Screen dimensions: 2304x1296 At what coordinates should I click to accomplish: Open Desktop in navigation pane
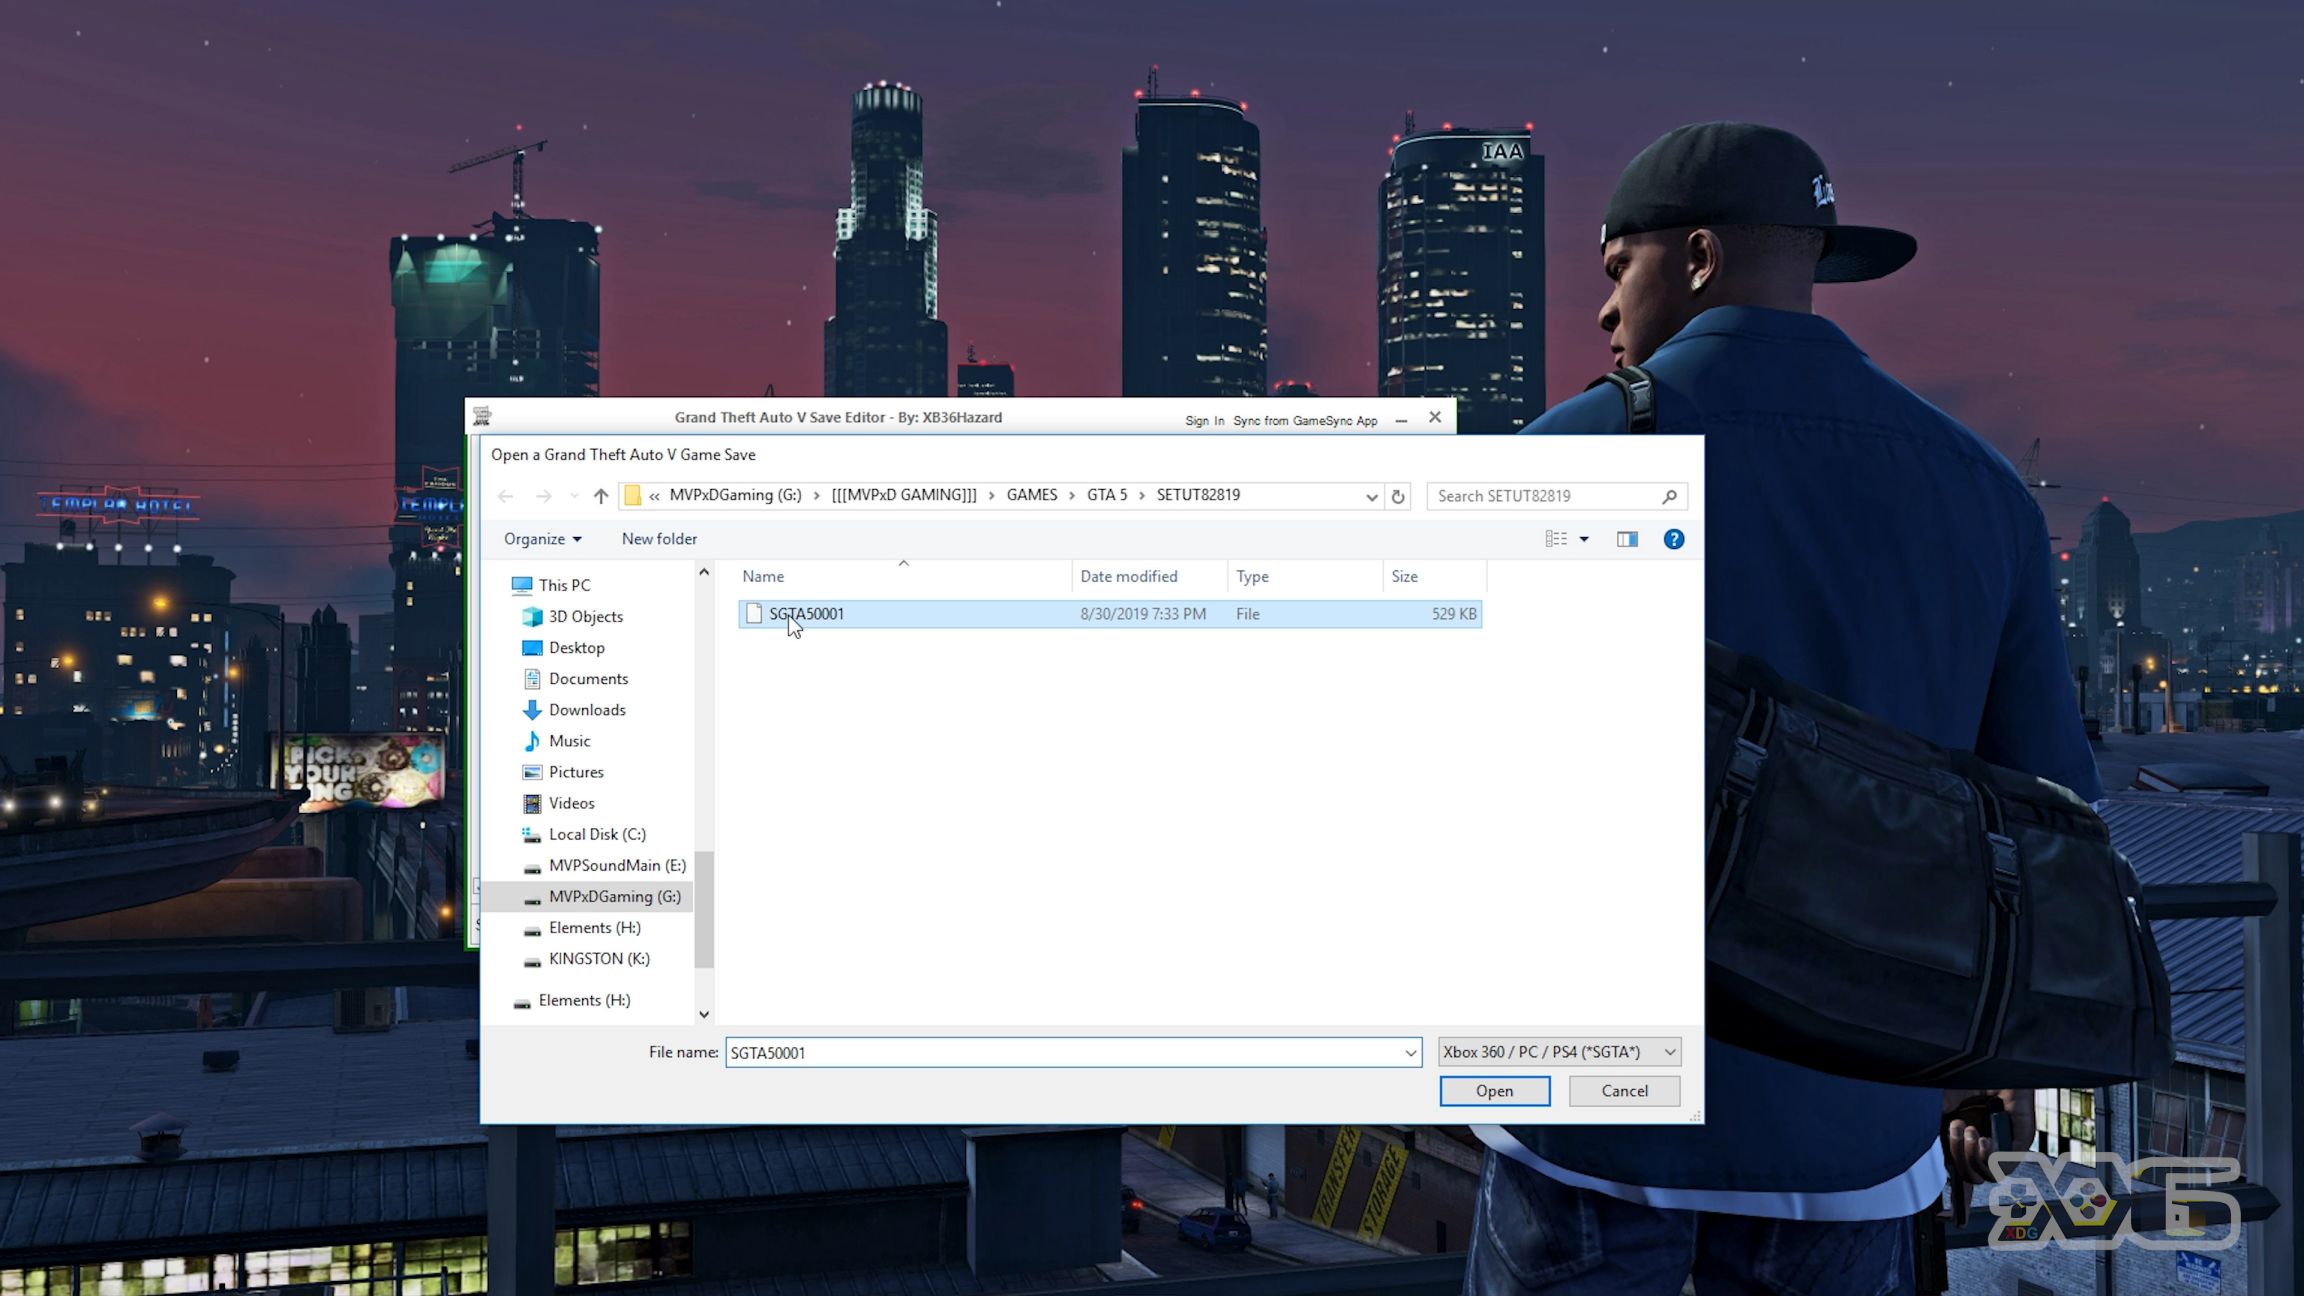coord(576,647)
